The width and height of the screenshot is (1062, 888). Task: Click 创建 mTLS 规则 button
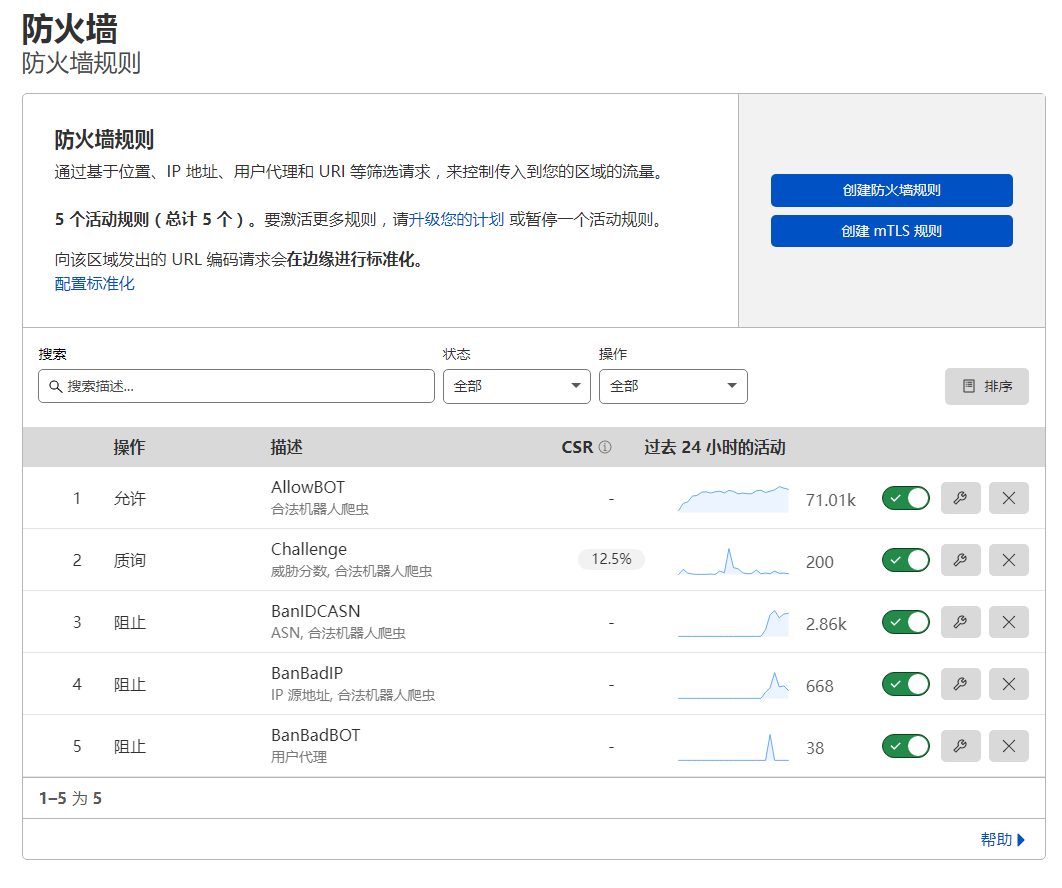pos(891,231)
